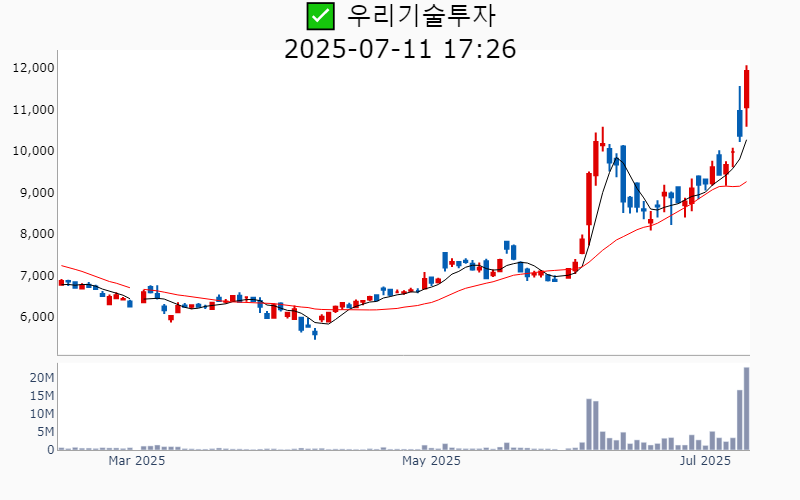800x500 pixels.
Task: Click the 5M volume axis label
Action: 45,432
